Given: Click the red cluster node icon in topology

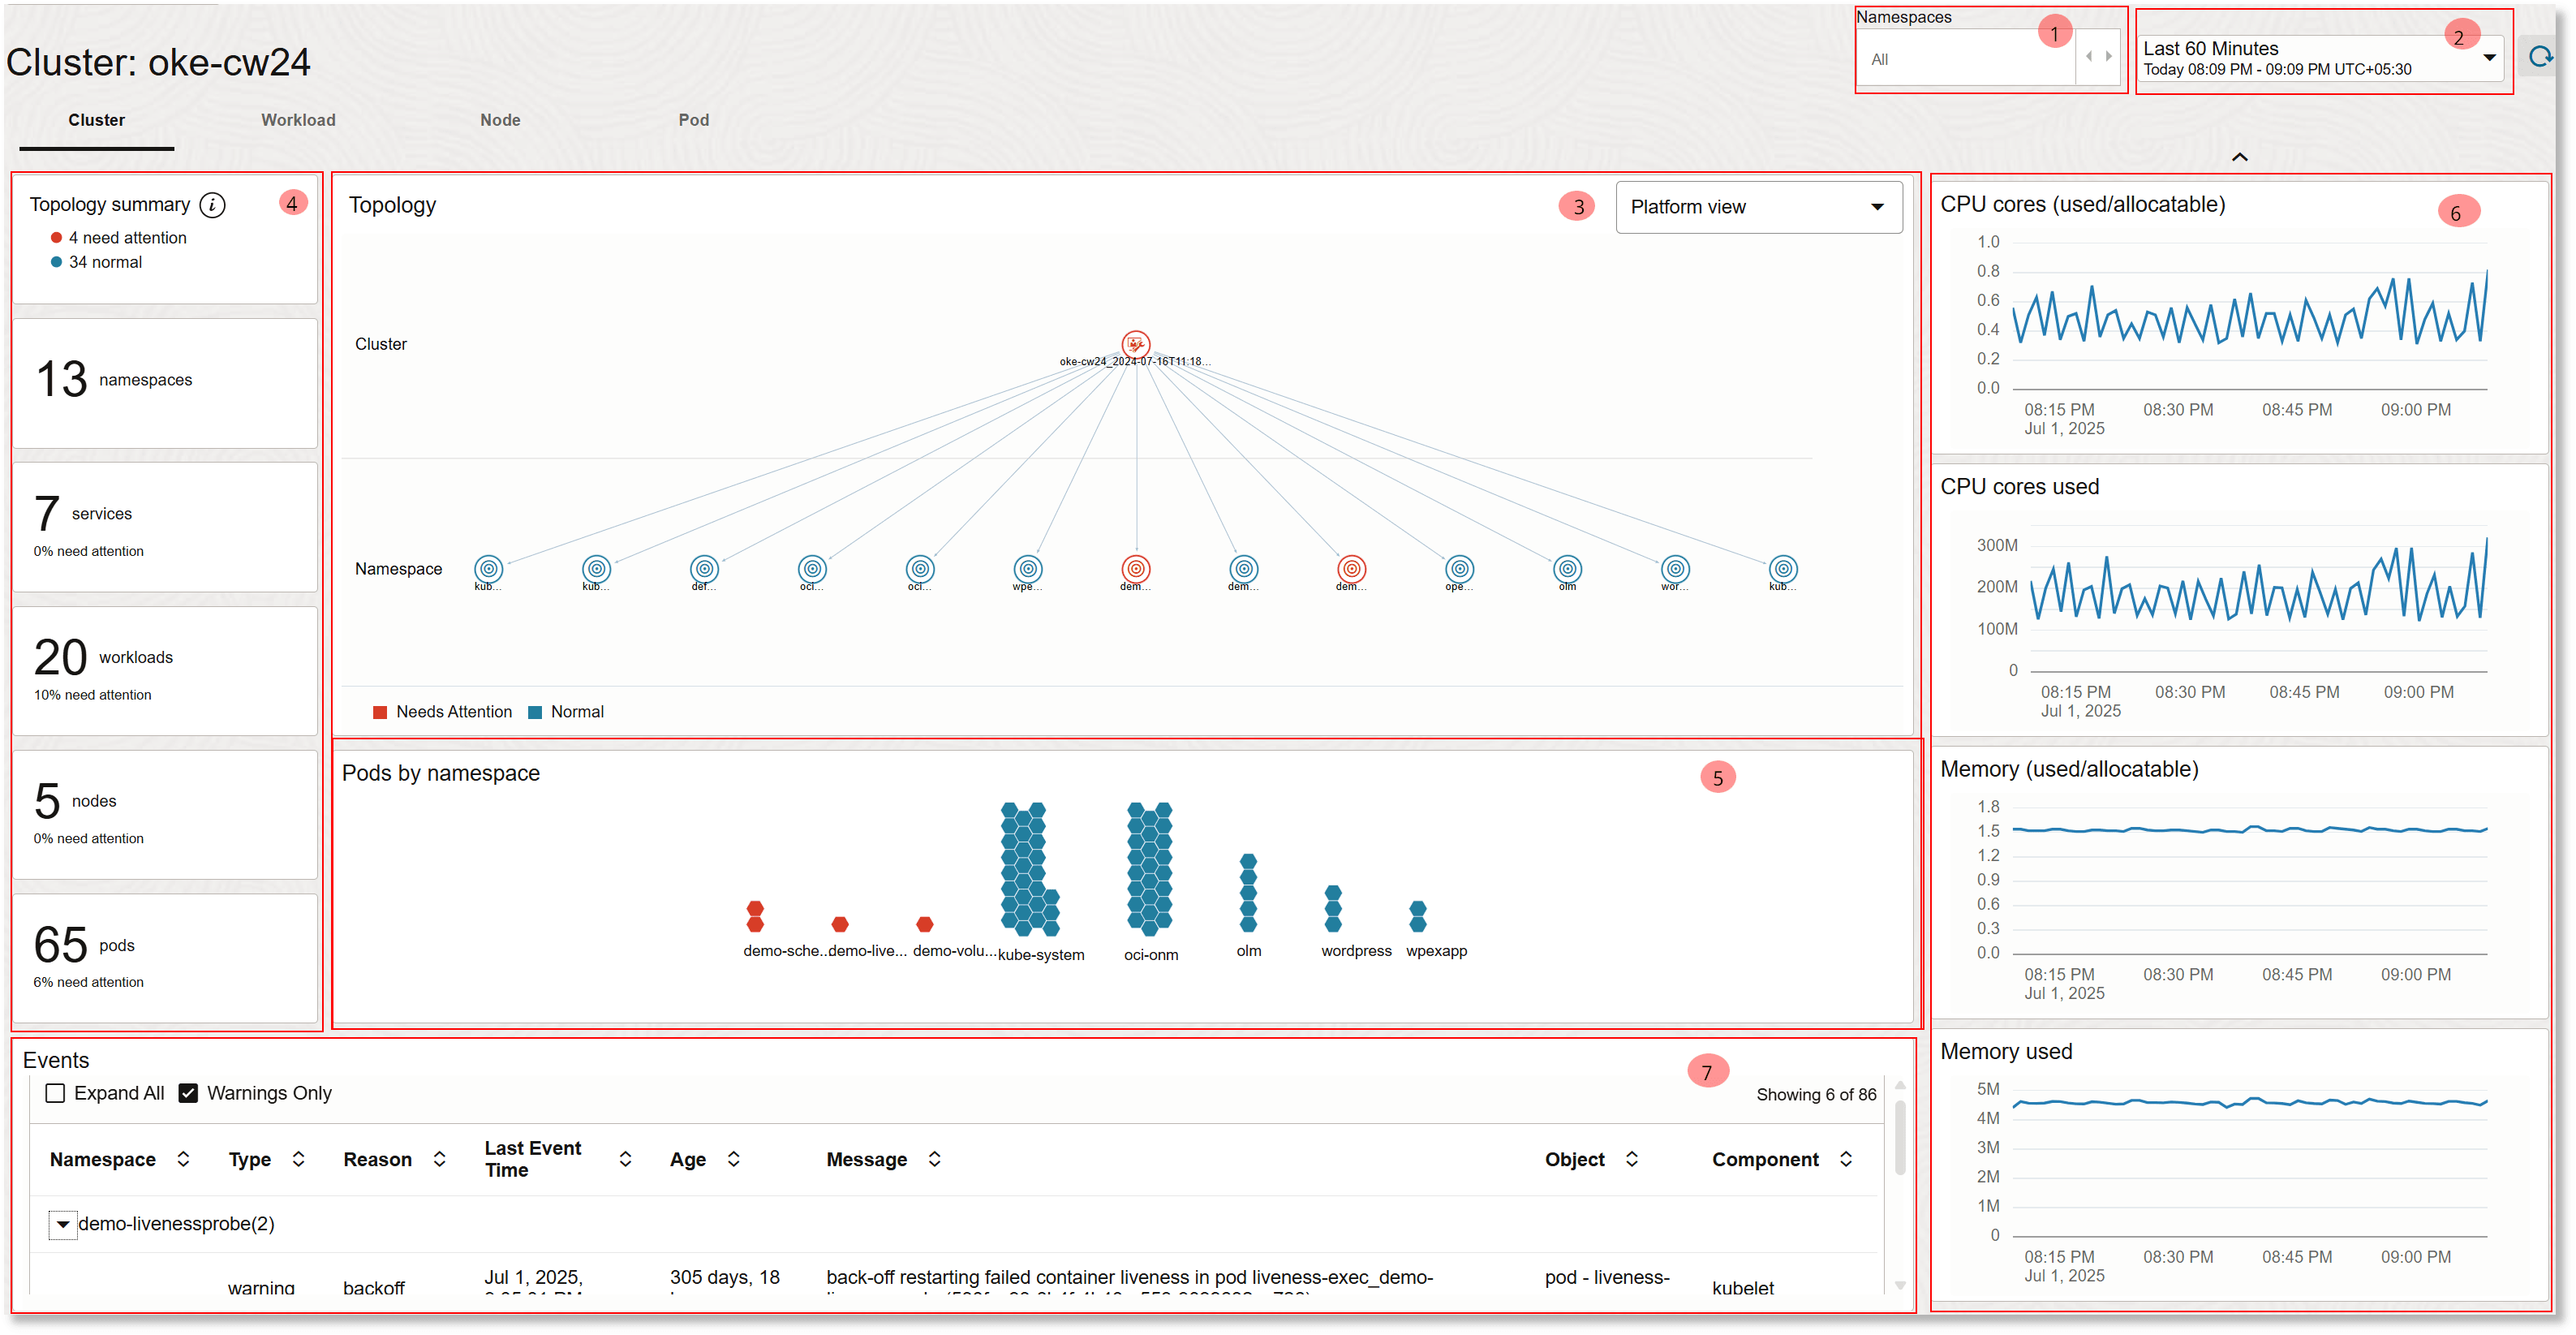Looking at the screenshot, I should pyautogui.click(x=1135, y=344).
